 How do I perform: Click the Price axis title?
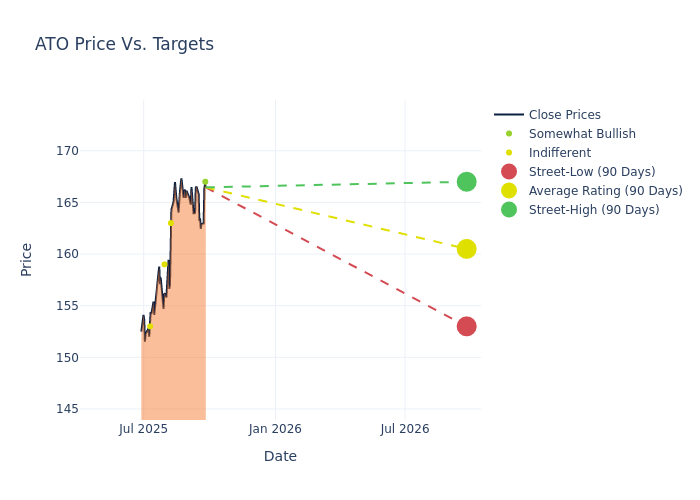click(27, 259)
